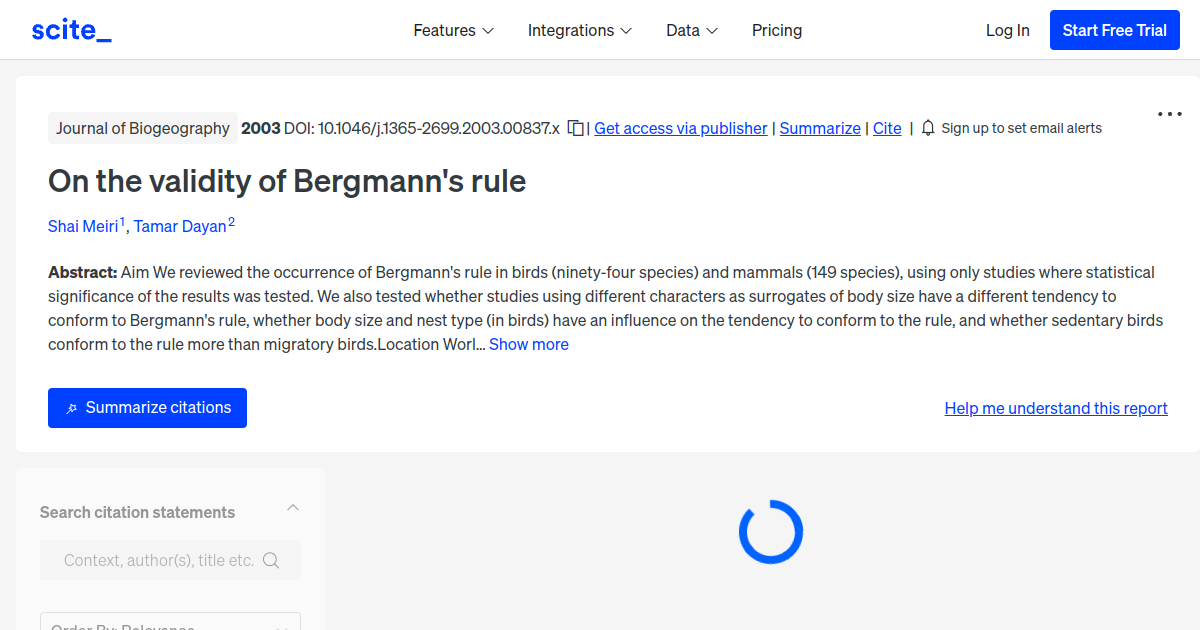Viewport: 1200px width, 630px height.
Task: Select the Pricing menu item
Action: pyautogui.click(x=777, y=30)
